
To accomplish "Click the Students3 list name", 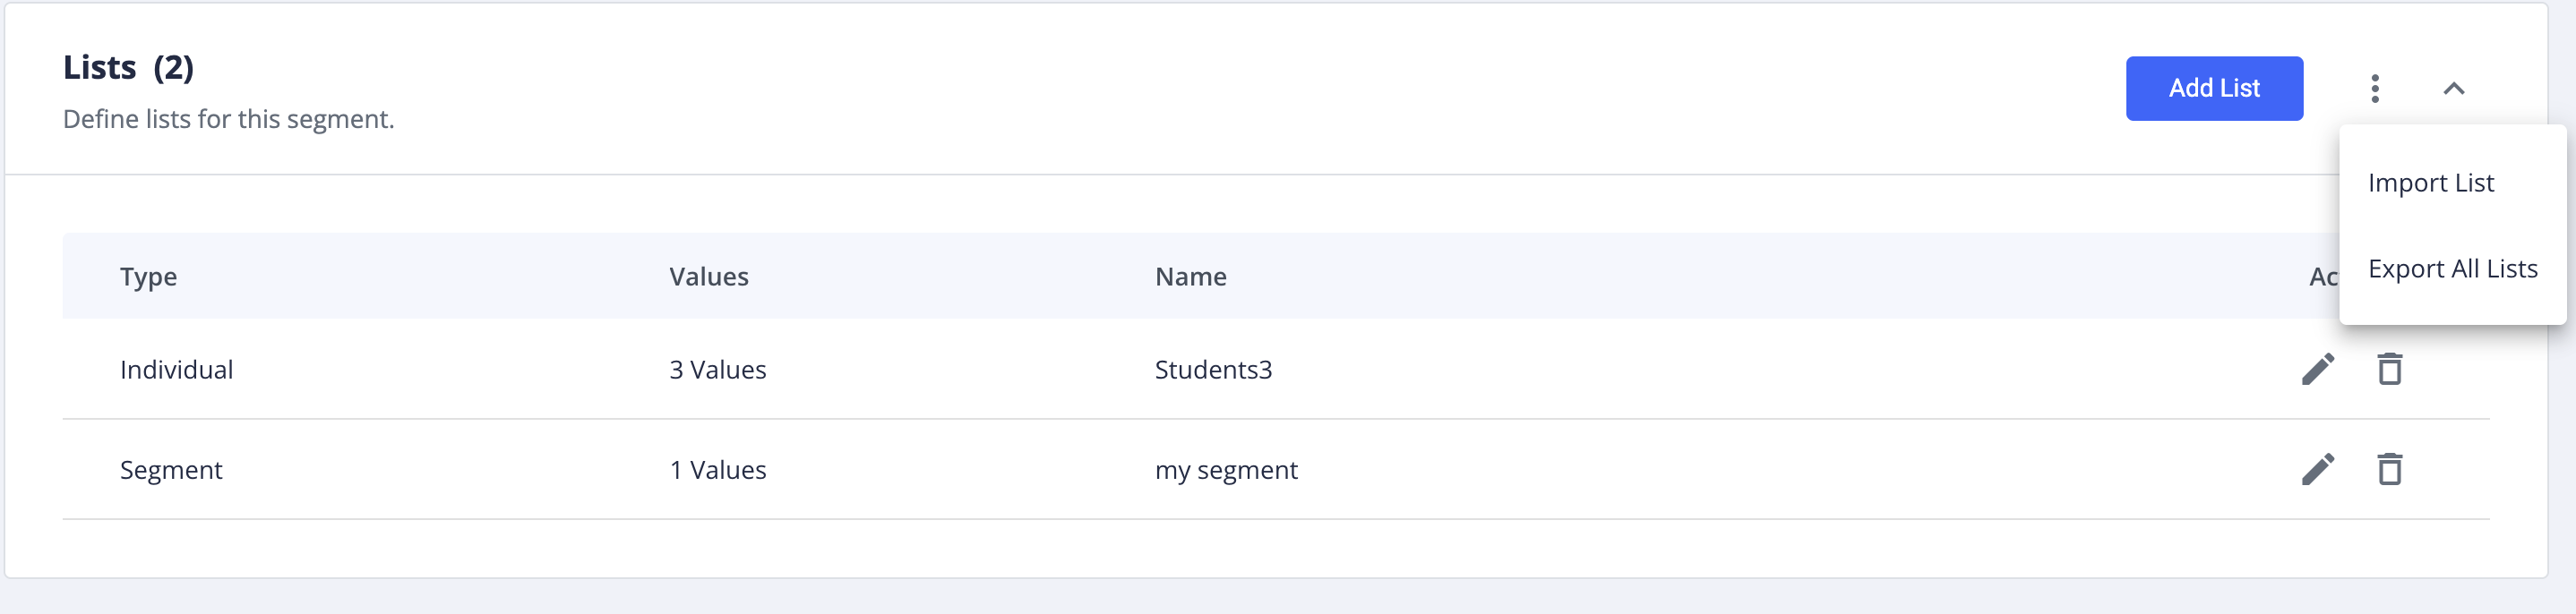I will click(1213, 370).
